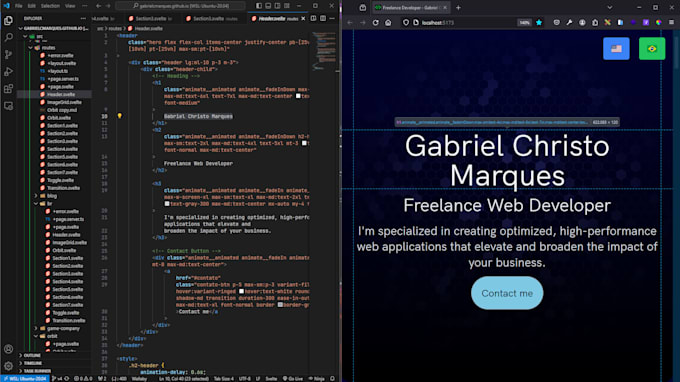
Task: Expand the OUTLINE section
Action: 33,356
